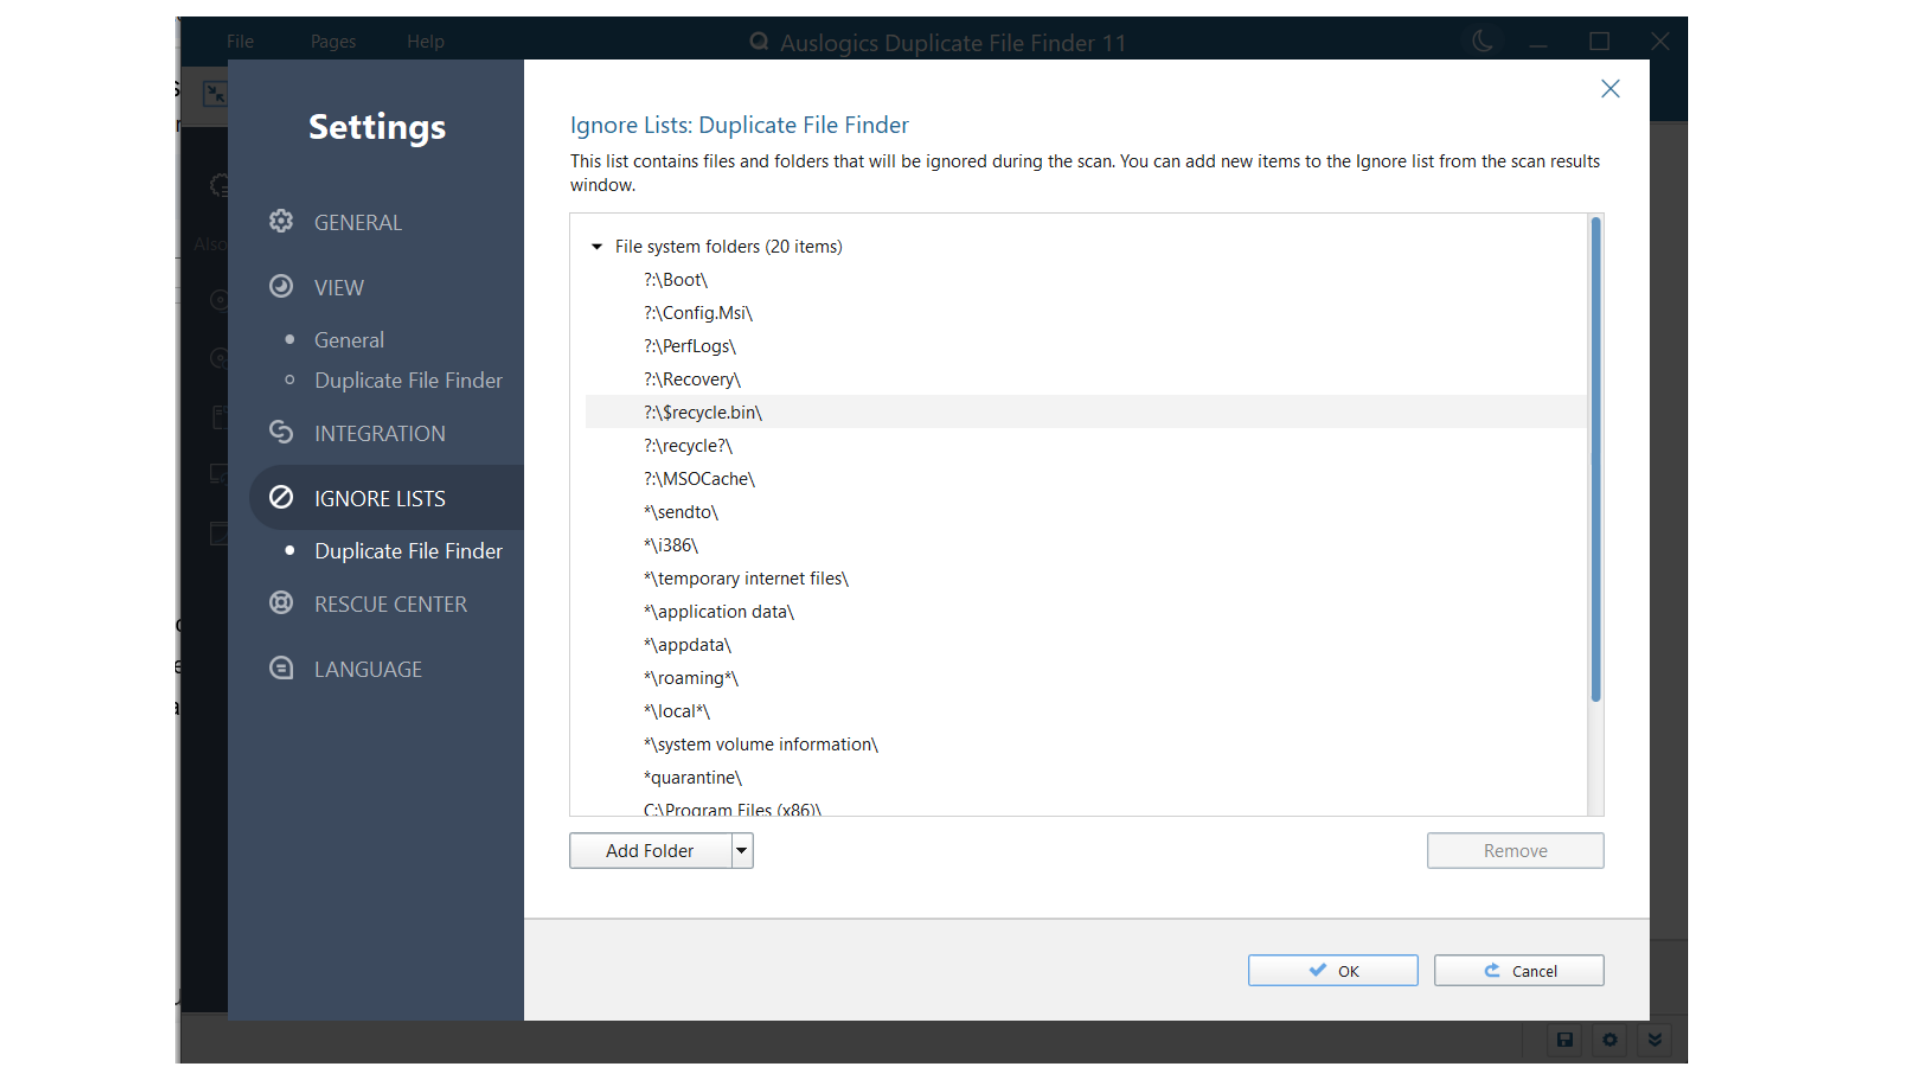Toggle dark mode moon icon in titlebar
Screen dimensions: 1920x1080
[1482, 41]
